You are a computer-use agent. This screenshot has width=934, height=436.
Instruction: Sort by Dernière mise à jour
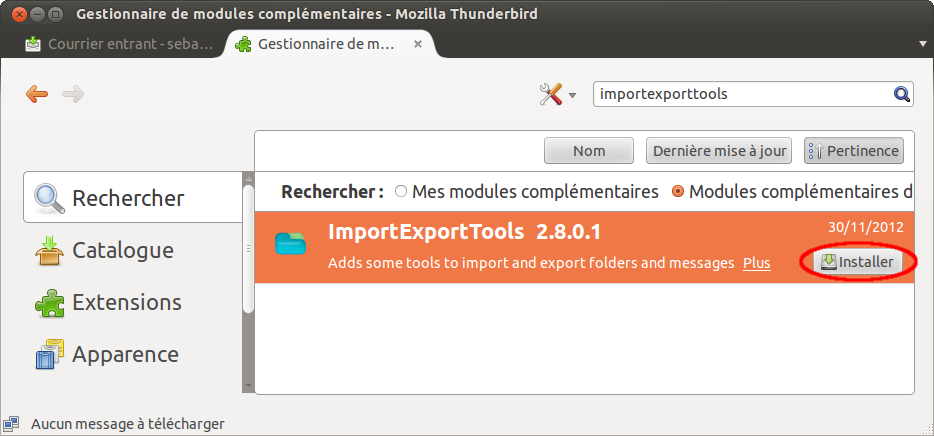click(719, 151)
